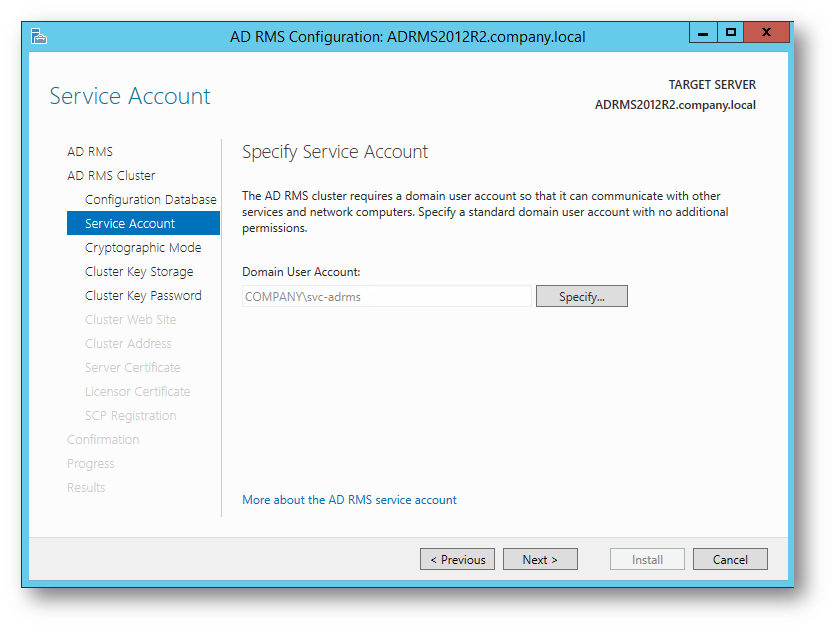Select the Cluster Key Password step
Image resolution: width=836 pixels, height=630 pixels.
[143, 295]
